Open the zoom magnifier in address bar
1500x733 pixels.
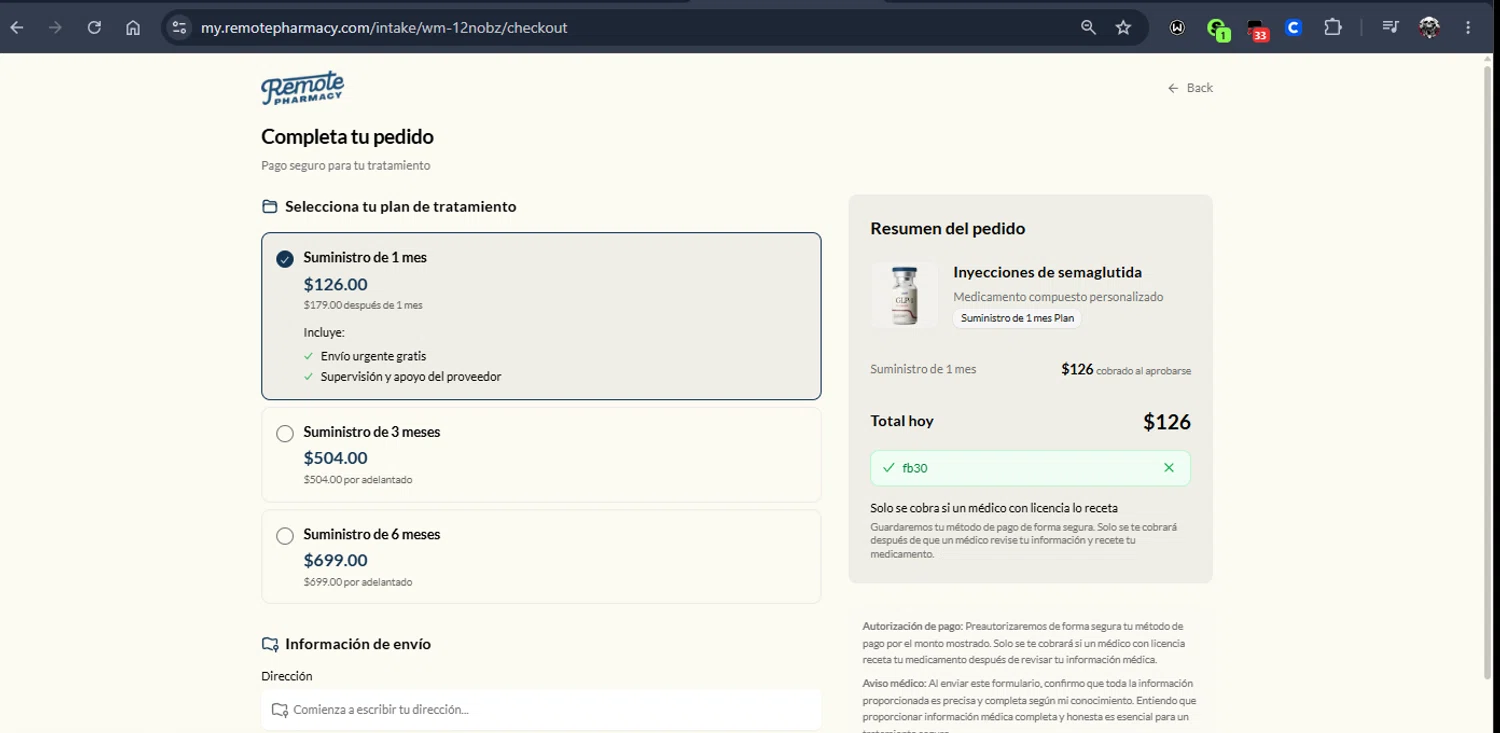1088,28
